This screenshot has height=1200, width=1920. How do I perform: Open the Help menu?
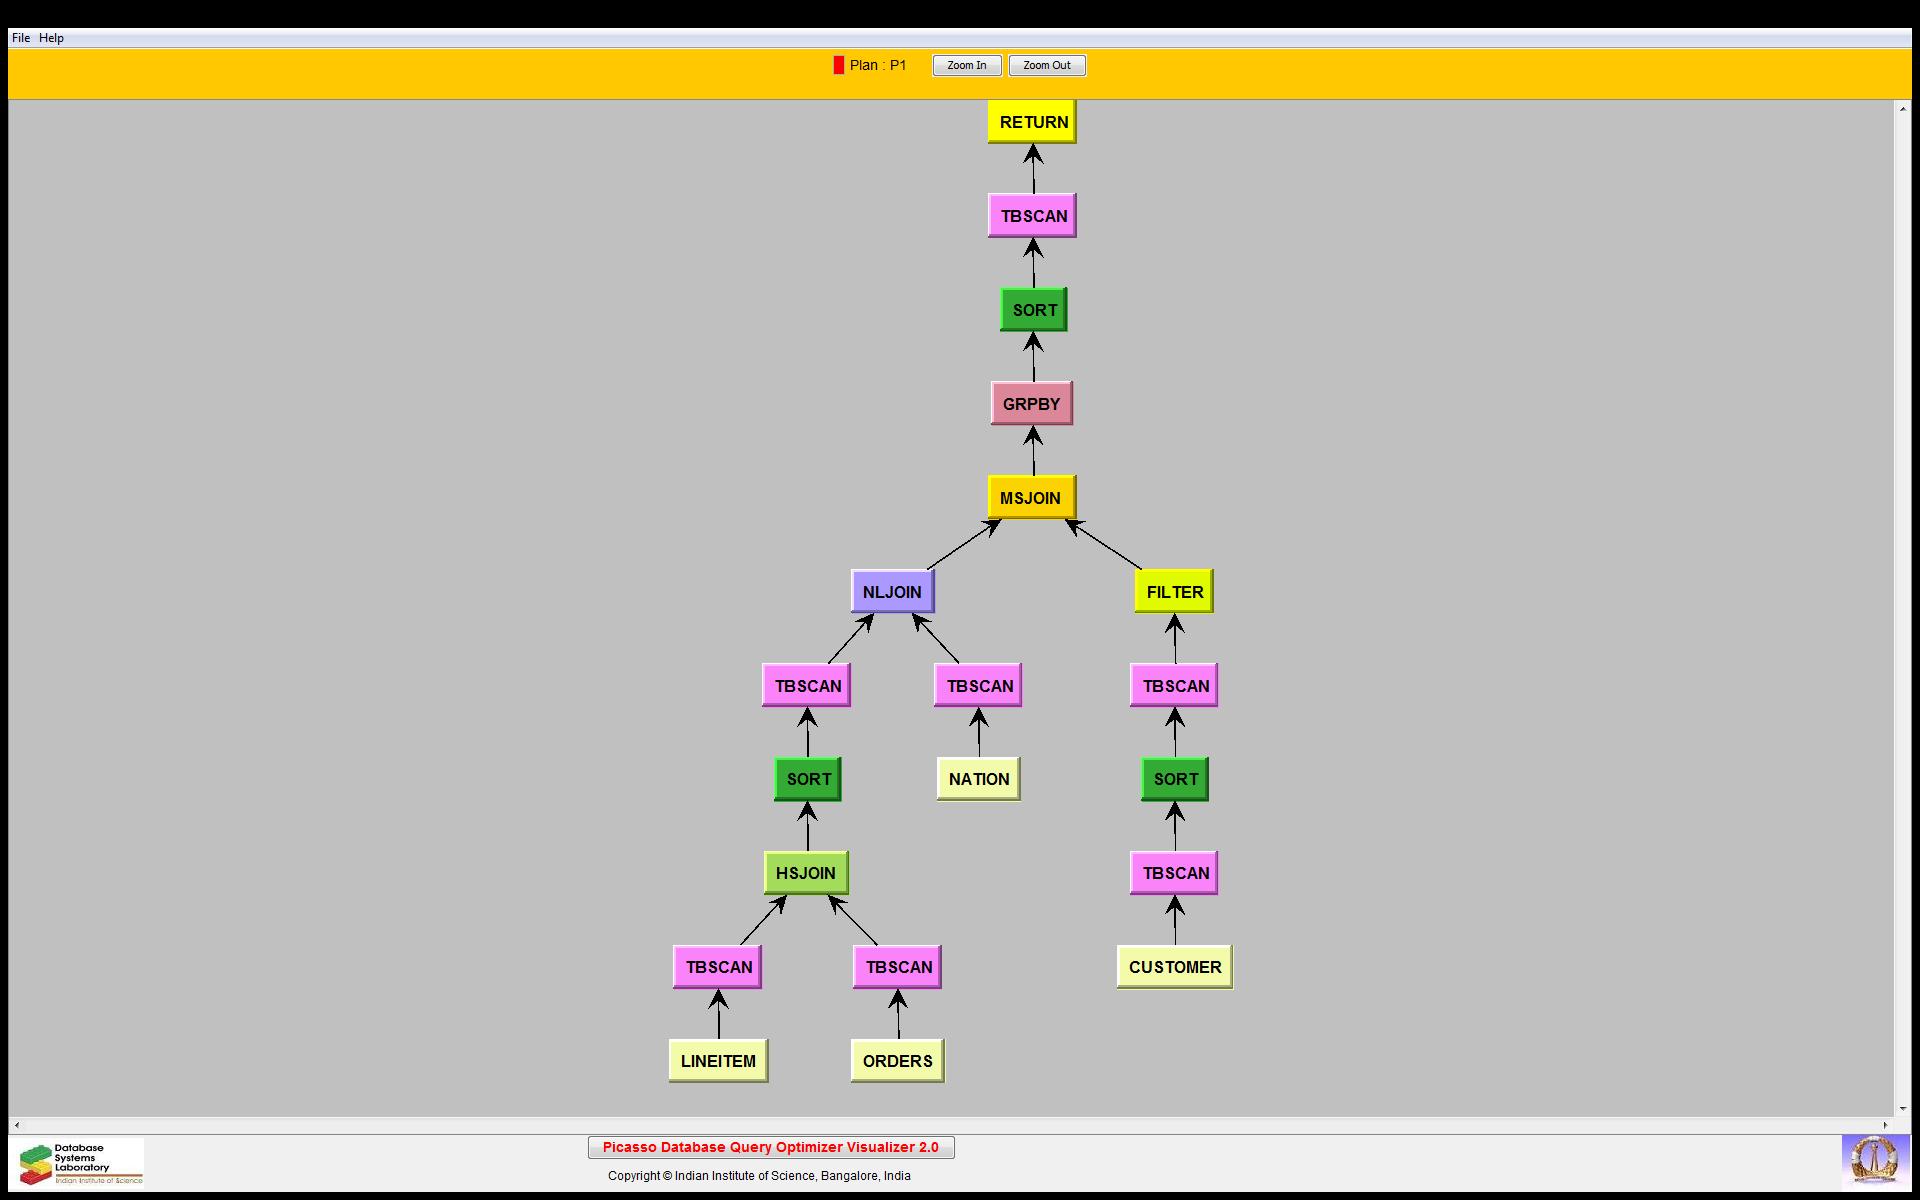pos(51,38)
